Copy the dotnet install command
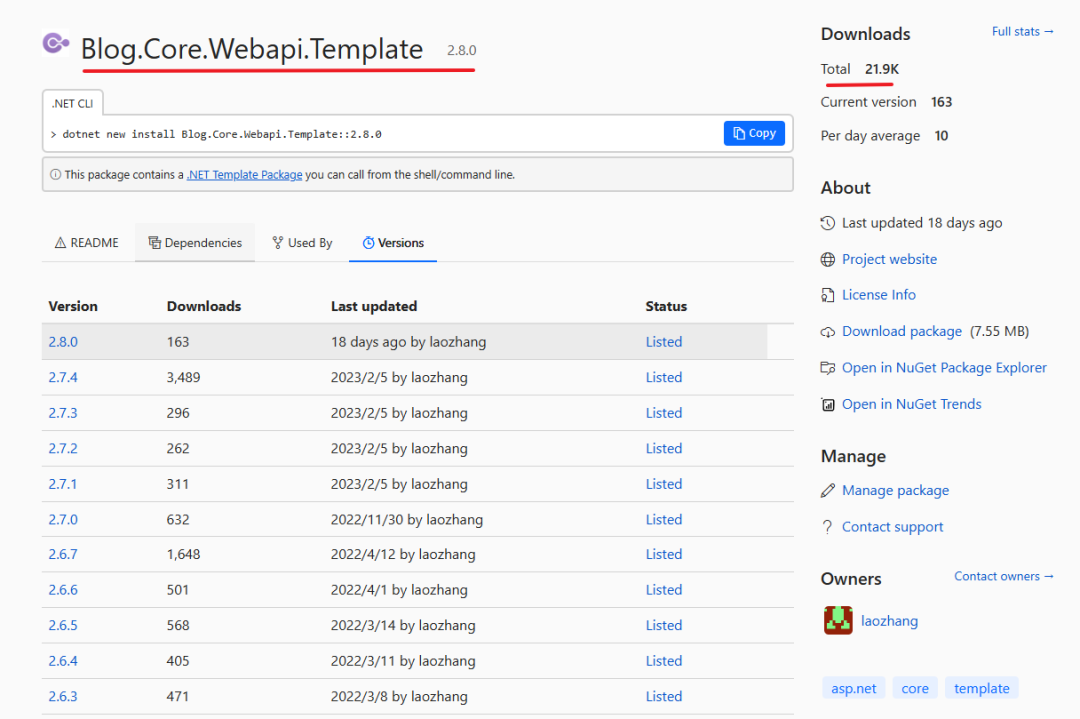Viewport: 1080px width, 719px height. (x=754, y=134)
